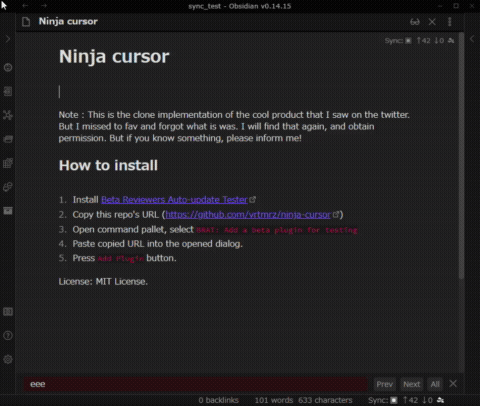Close the search bar
Viewport: 480px width, 406px height.
(453, 384)
